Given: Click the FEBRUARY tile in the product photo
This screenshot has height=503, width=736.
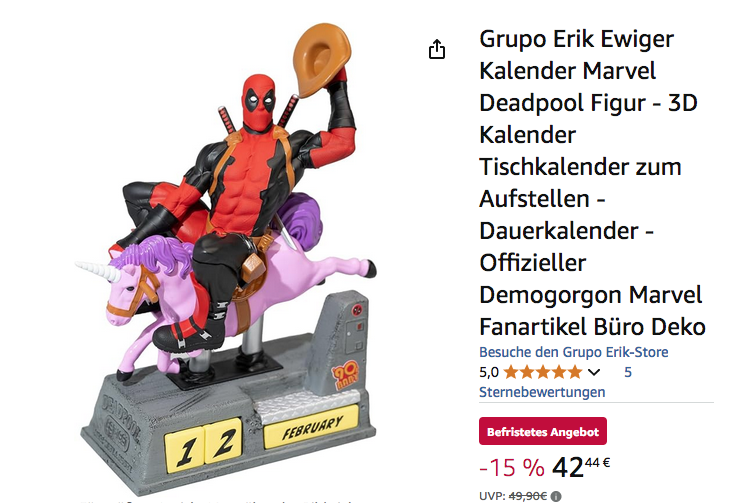Looking at the screenshot, I should (x=311, y=426).
